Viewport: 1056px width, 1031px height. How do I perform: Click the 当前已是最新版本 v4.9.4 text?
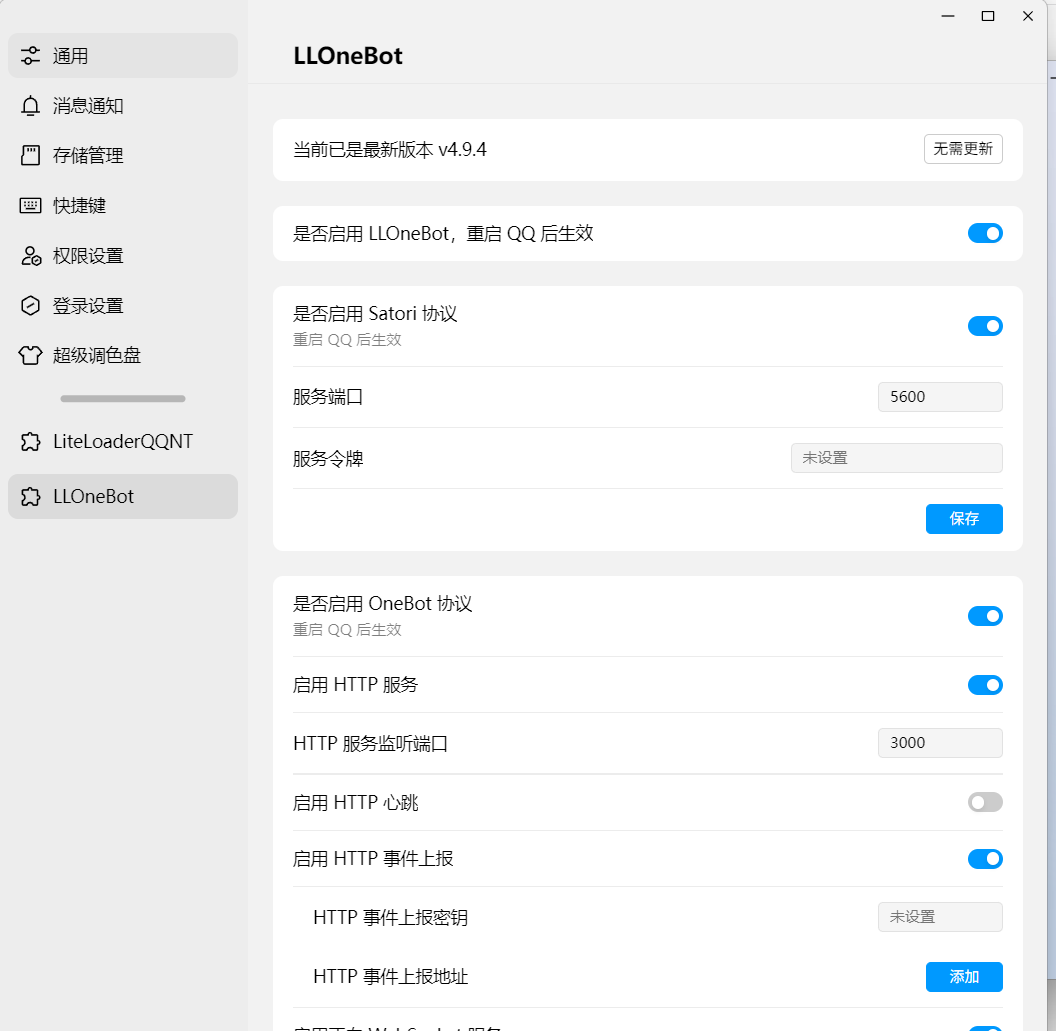(x=390, y=149)
